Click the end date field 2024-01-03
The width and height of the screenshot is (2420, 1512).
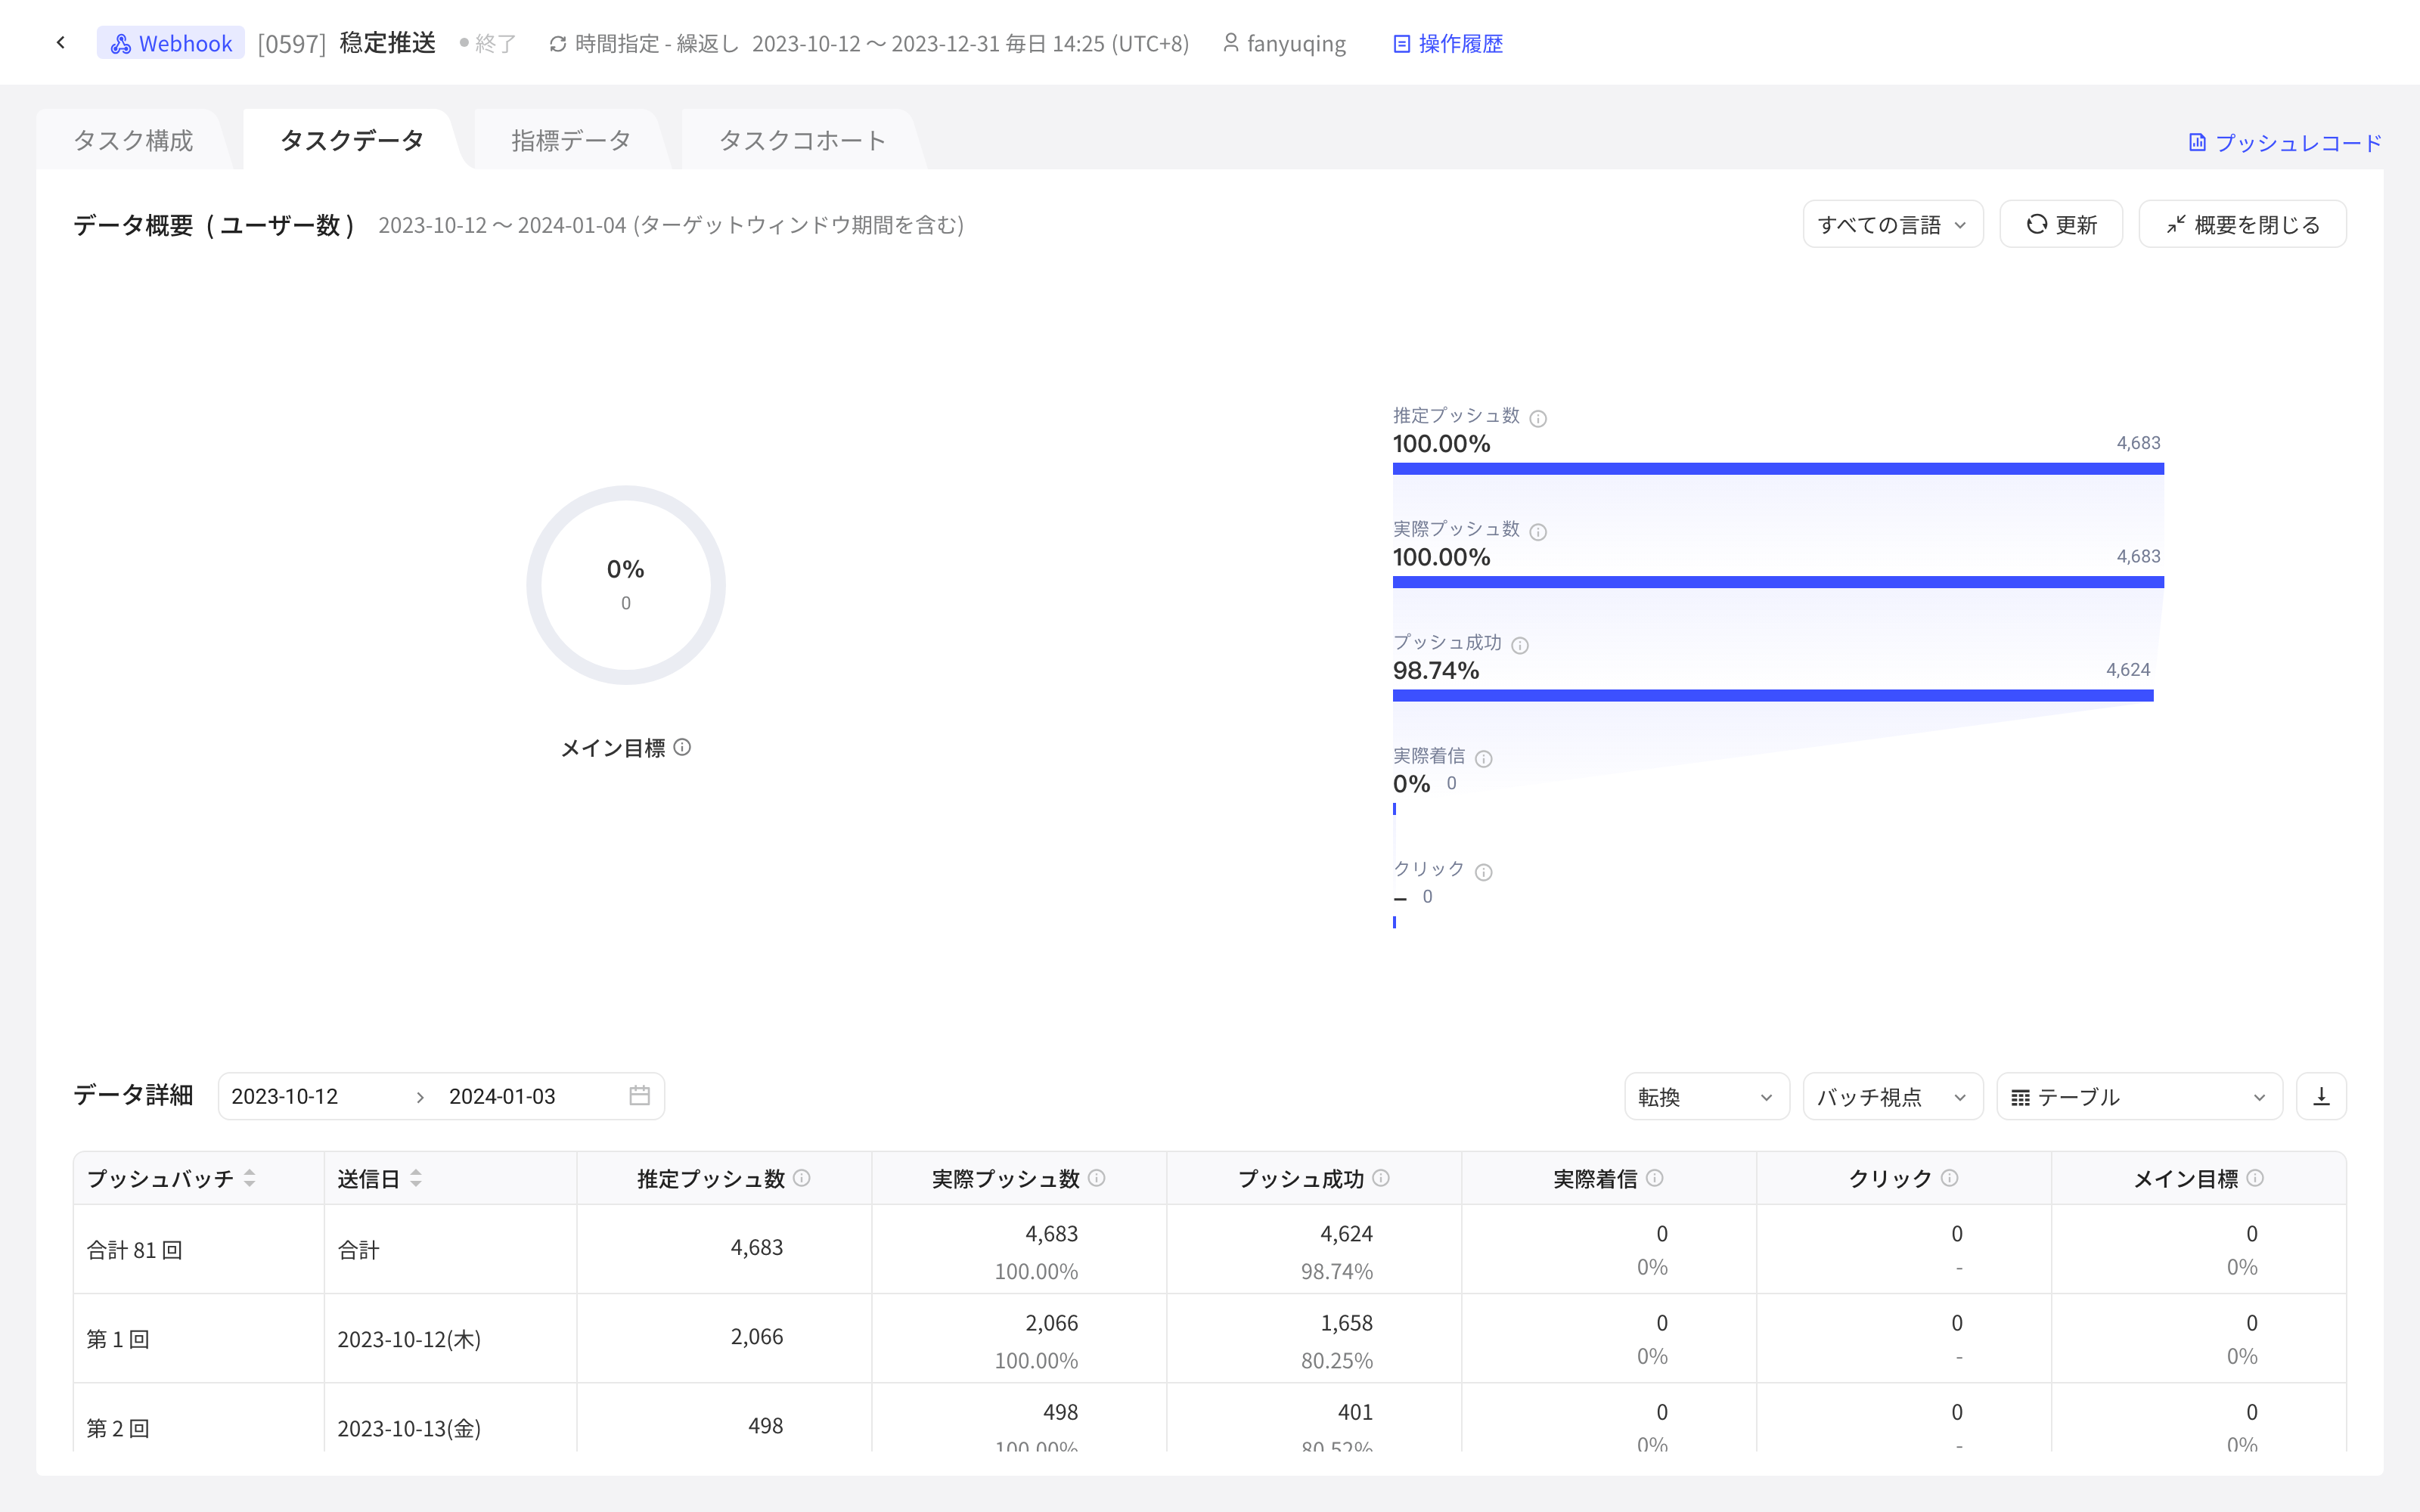point(530,1096)
